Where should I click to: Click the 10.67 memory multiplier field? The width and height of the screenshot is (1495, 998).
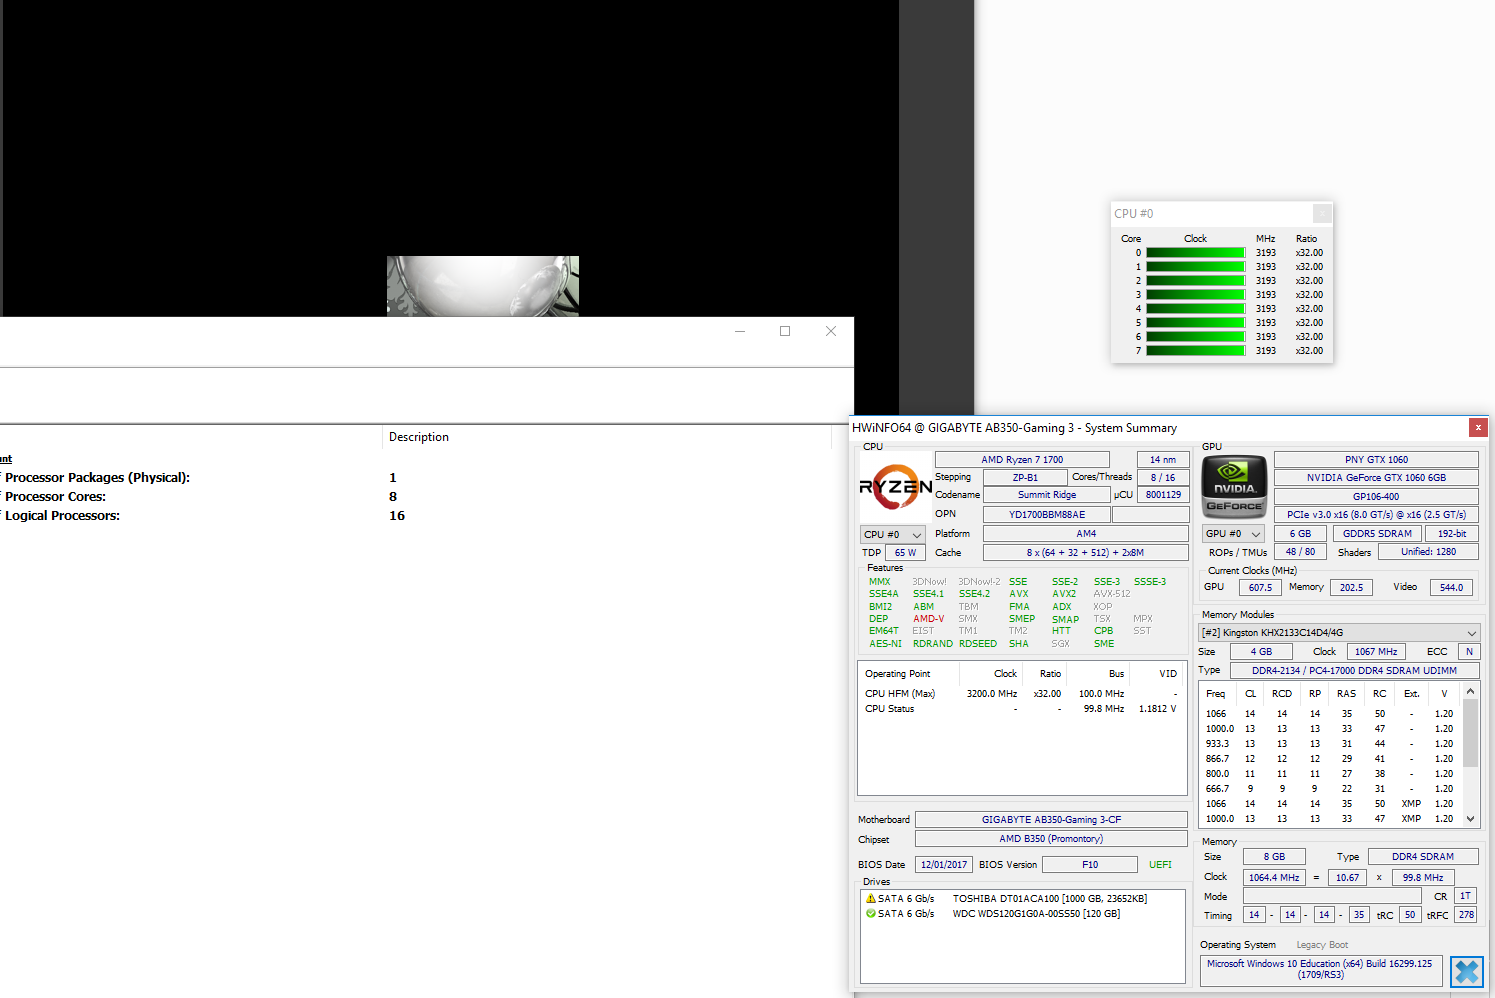(1347, 878)
